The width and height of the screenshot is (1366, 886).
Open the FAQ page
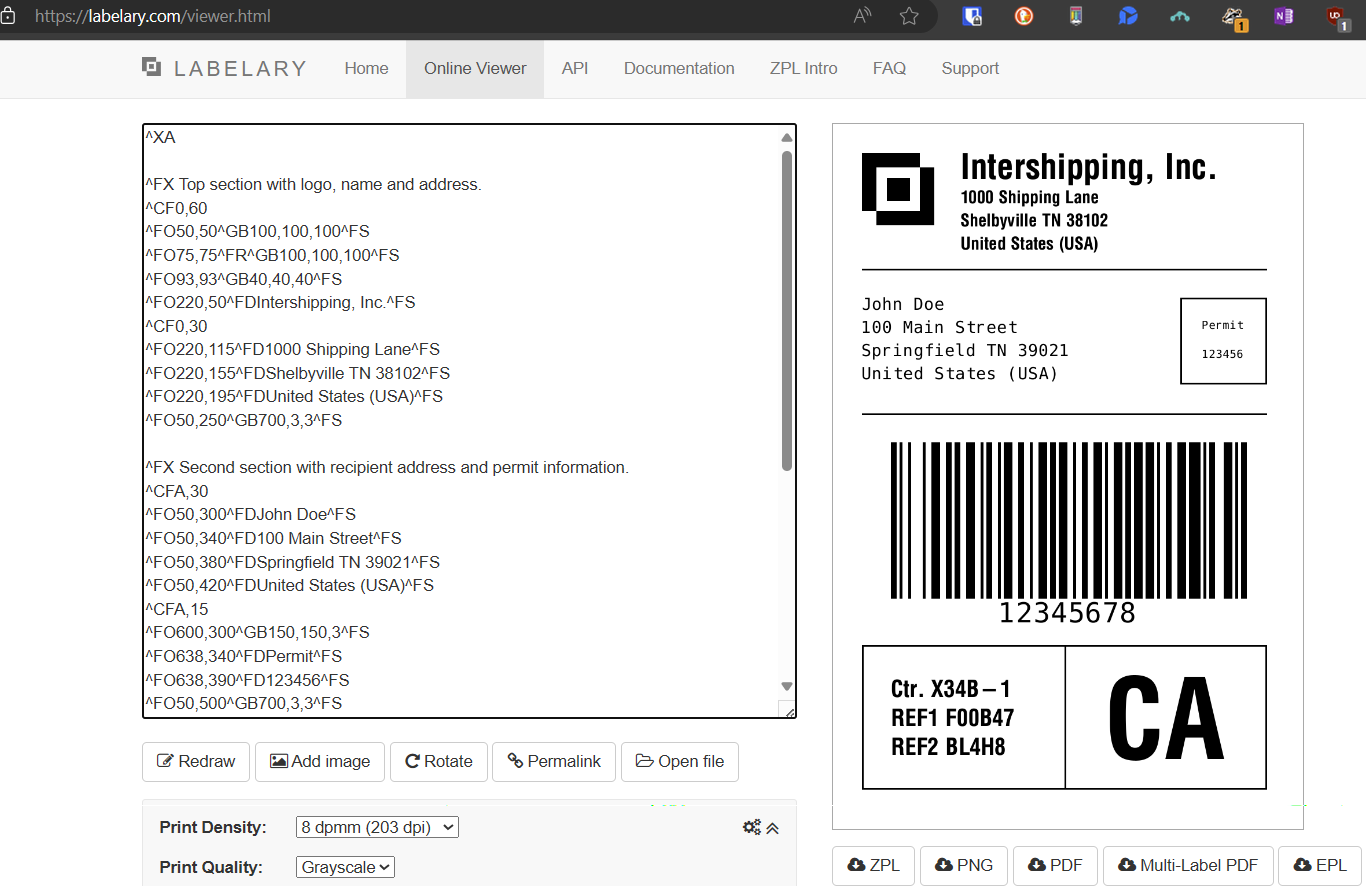coord(889,68)
